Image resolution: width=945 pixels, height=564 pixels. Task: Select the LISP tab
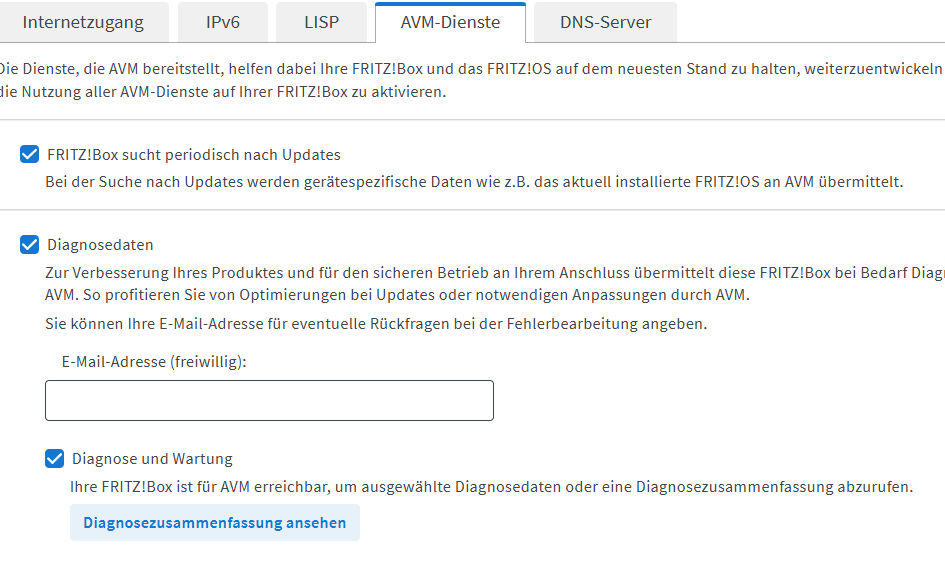point(321,22)
